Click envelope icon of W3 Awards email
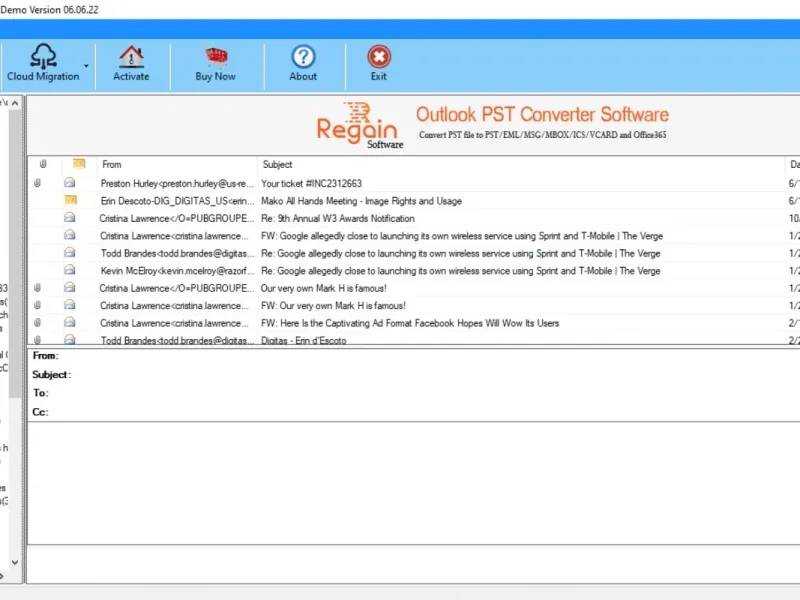 (x=70, y=217)
